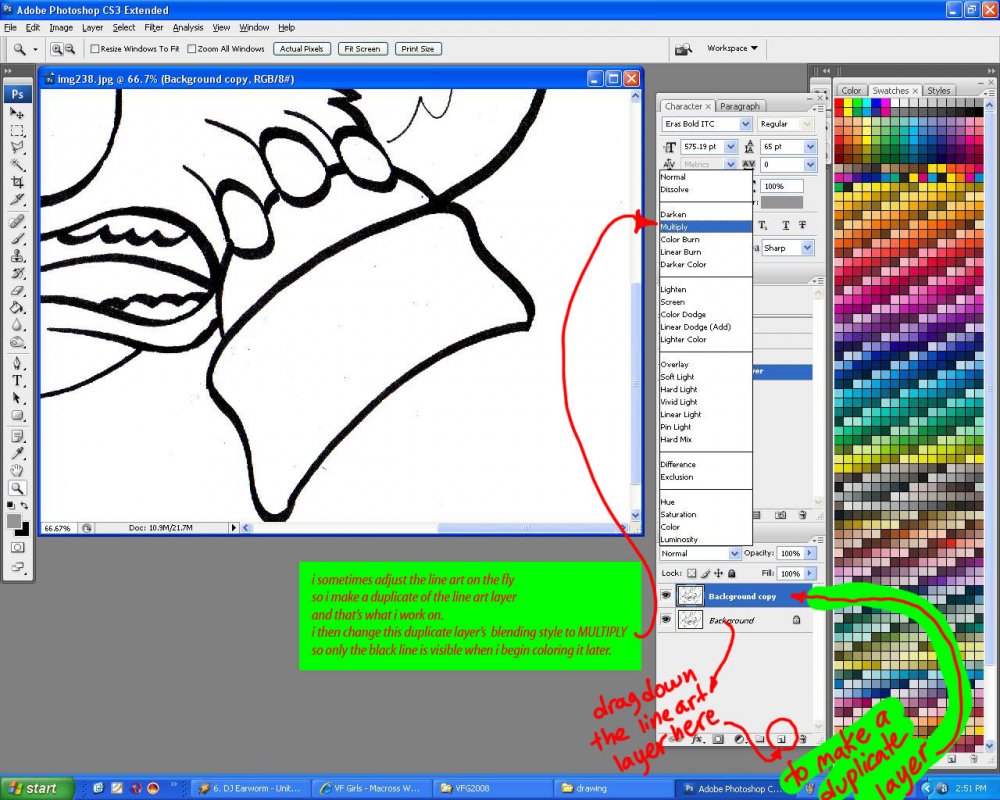The width and height of the screenshot is (1000, 800).
Task: Switch to the Paragraph tab
Action: click(740, 106)
